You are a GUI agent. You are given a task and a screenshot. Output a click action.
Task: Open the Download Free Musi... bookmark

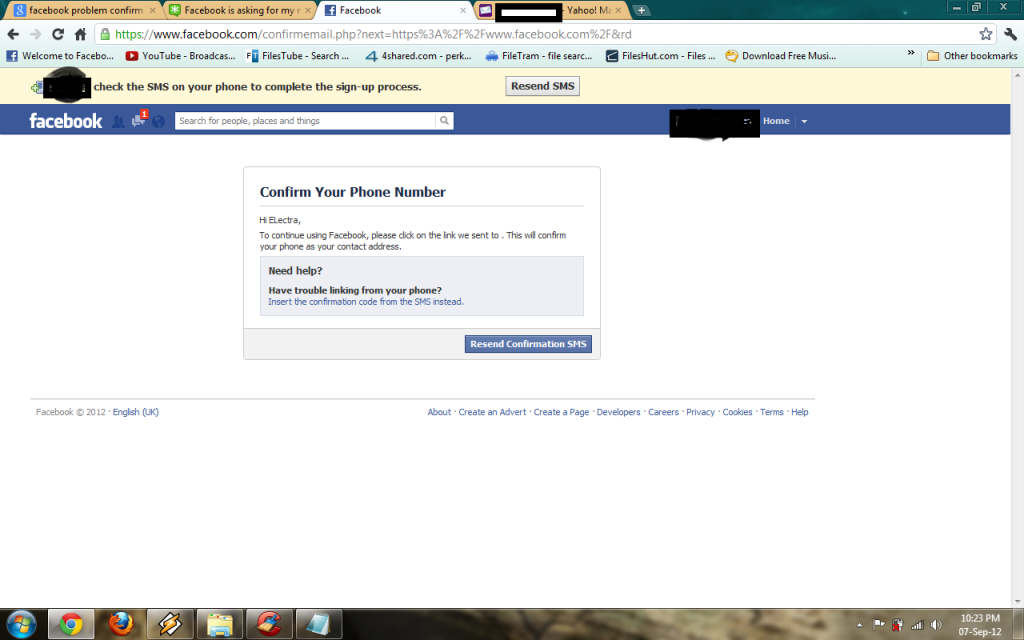(781, 56)
